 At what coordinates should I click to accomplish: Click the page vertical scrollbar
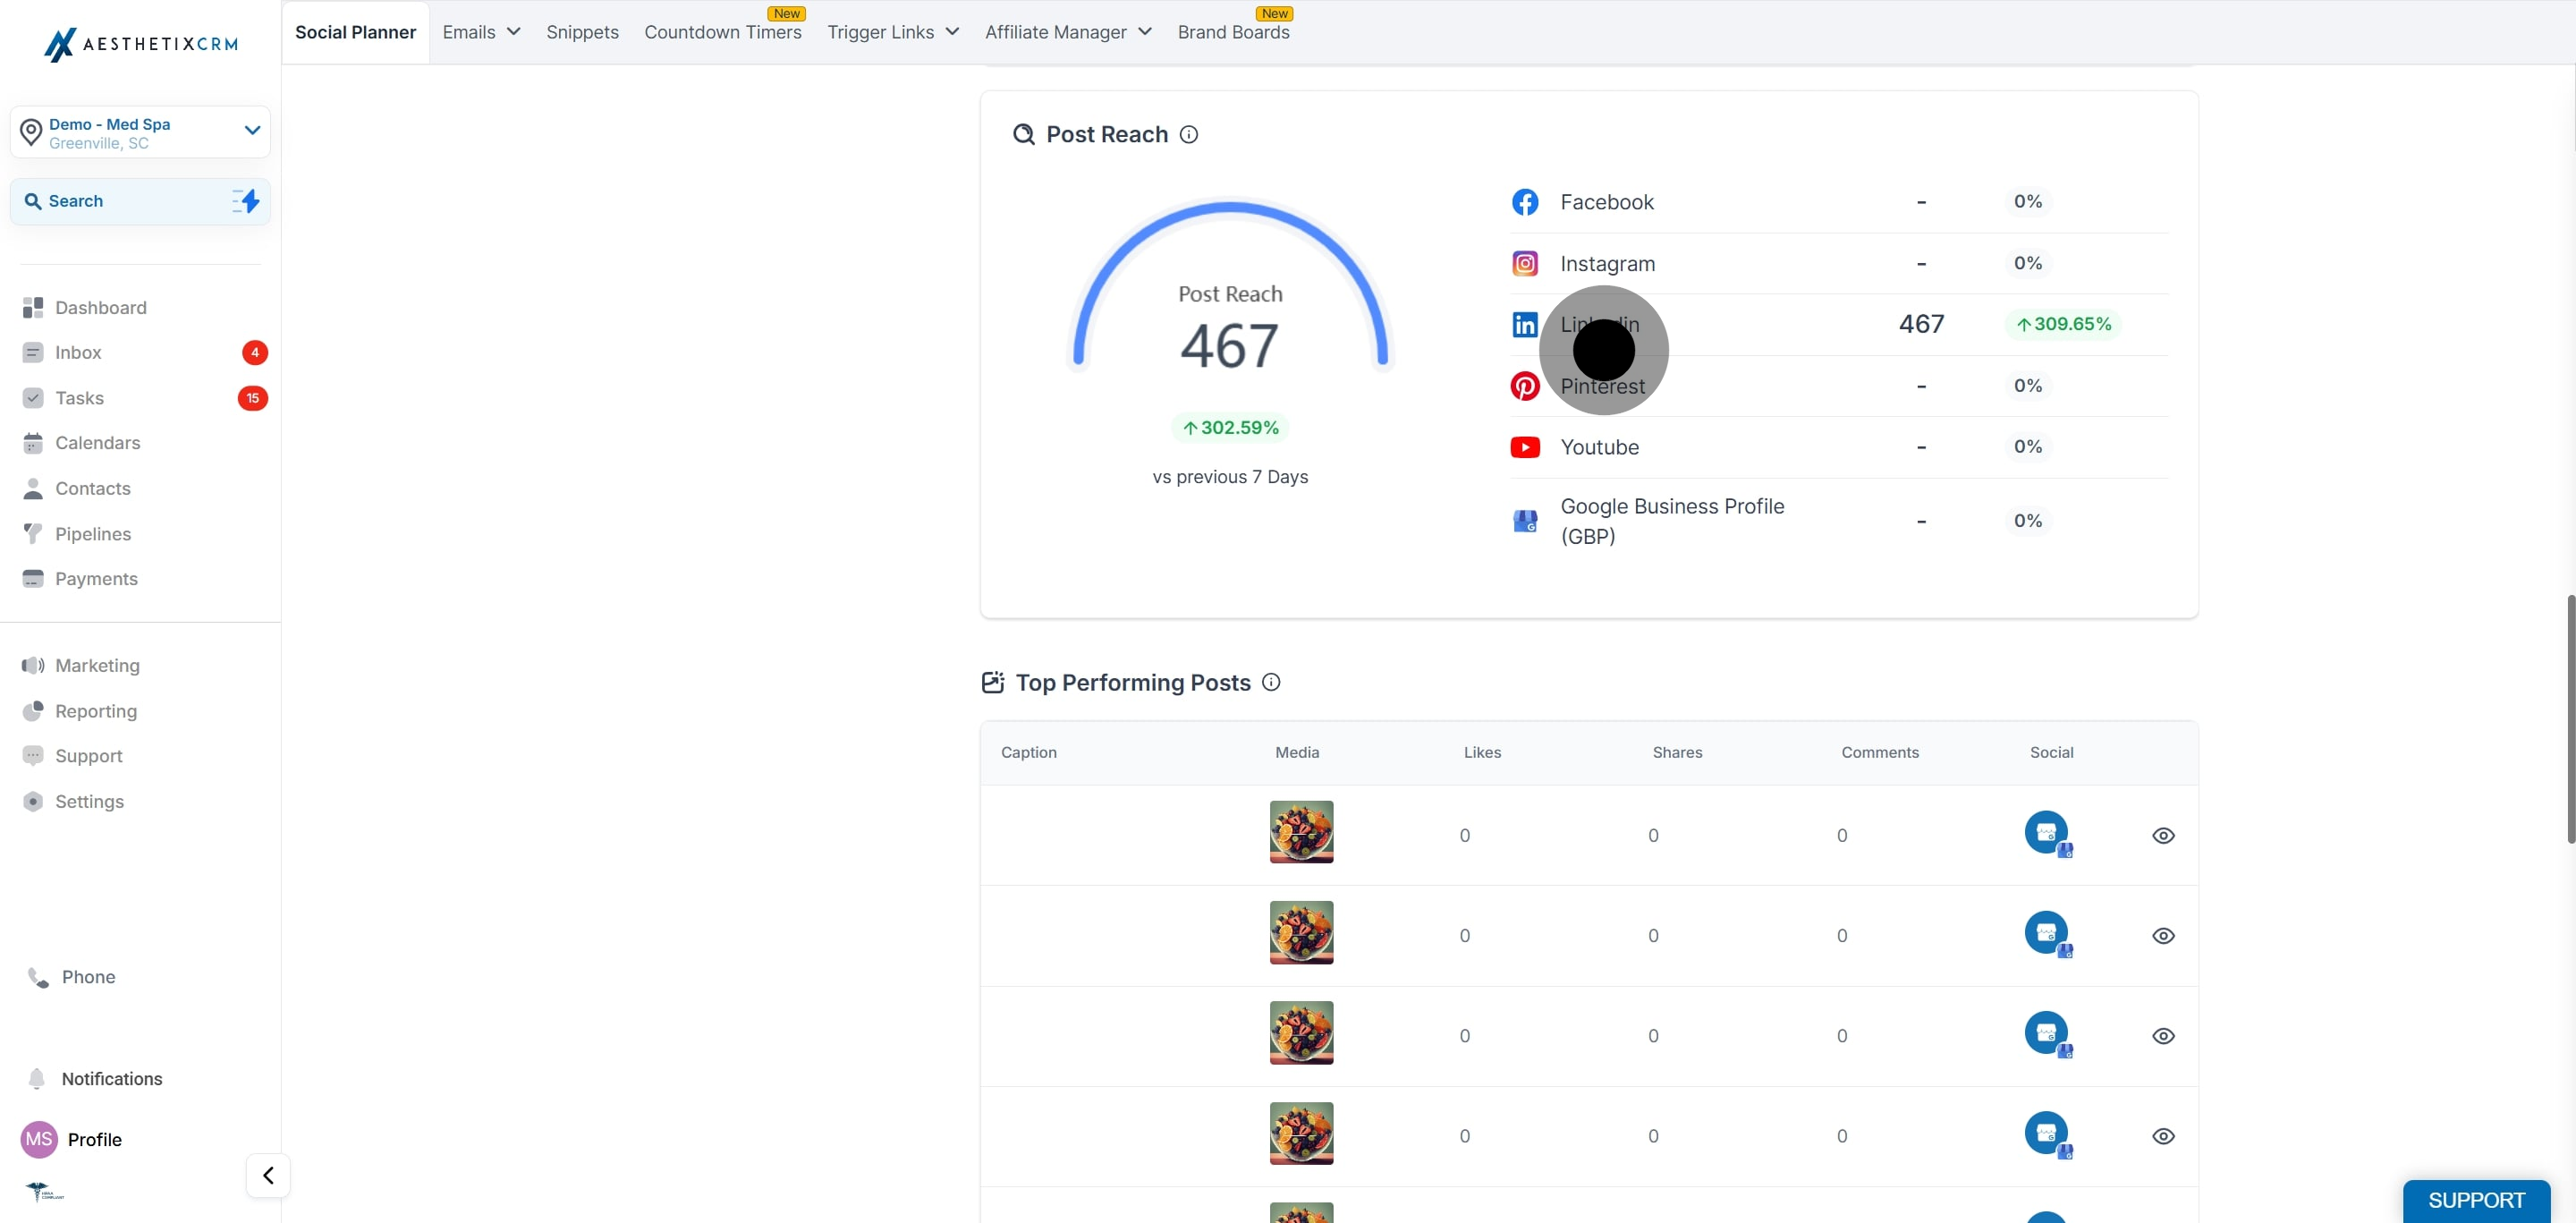(2571, 720)
